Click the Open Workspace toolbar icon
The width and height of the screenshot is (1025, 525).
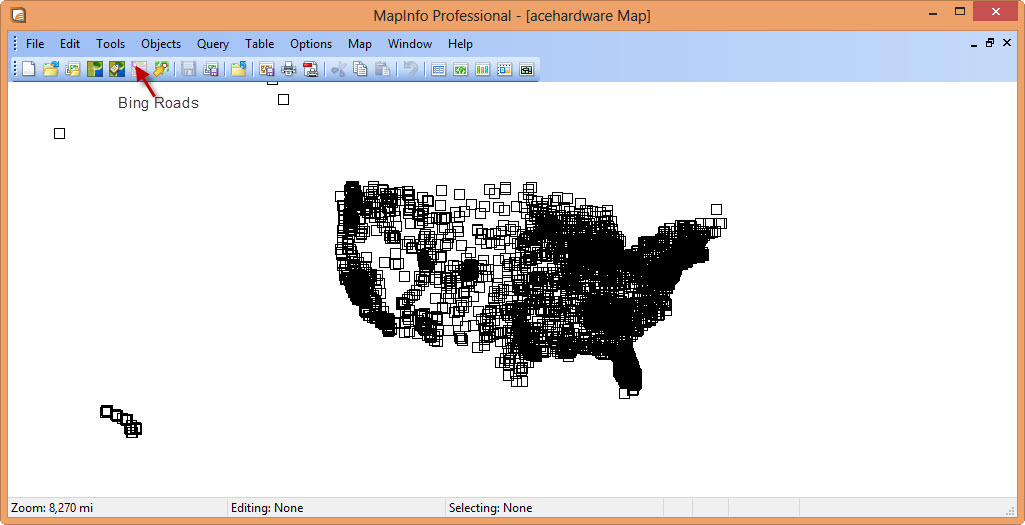pyautogui.click(x=73, y=69)
